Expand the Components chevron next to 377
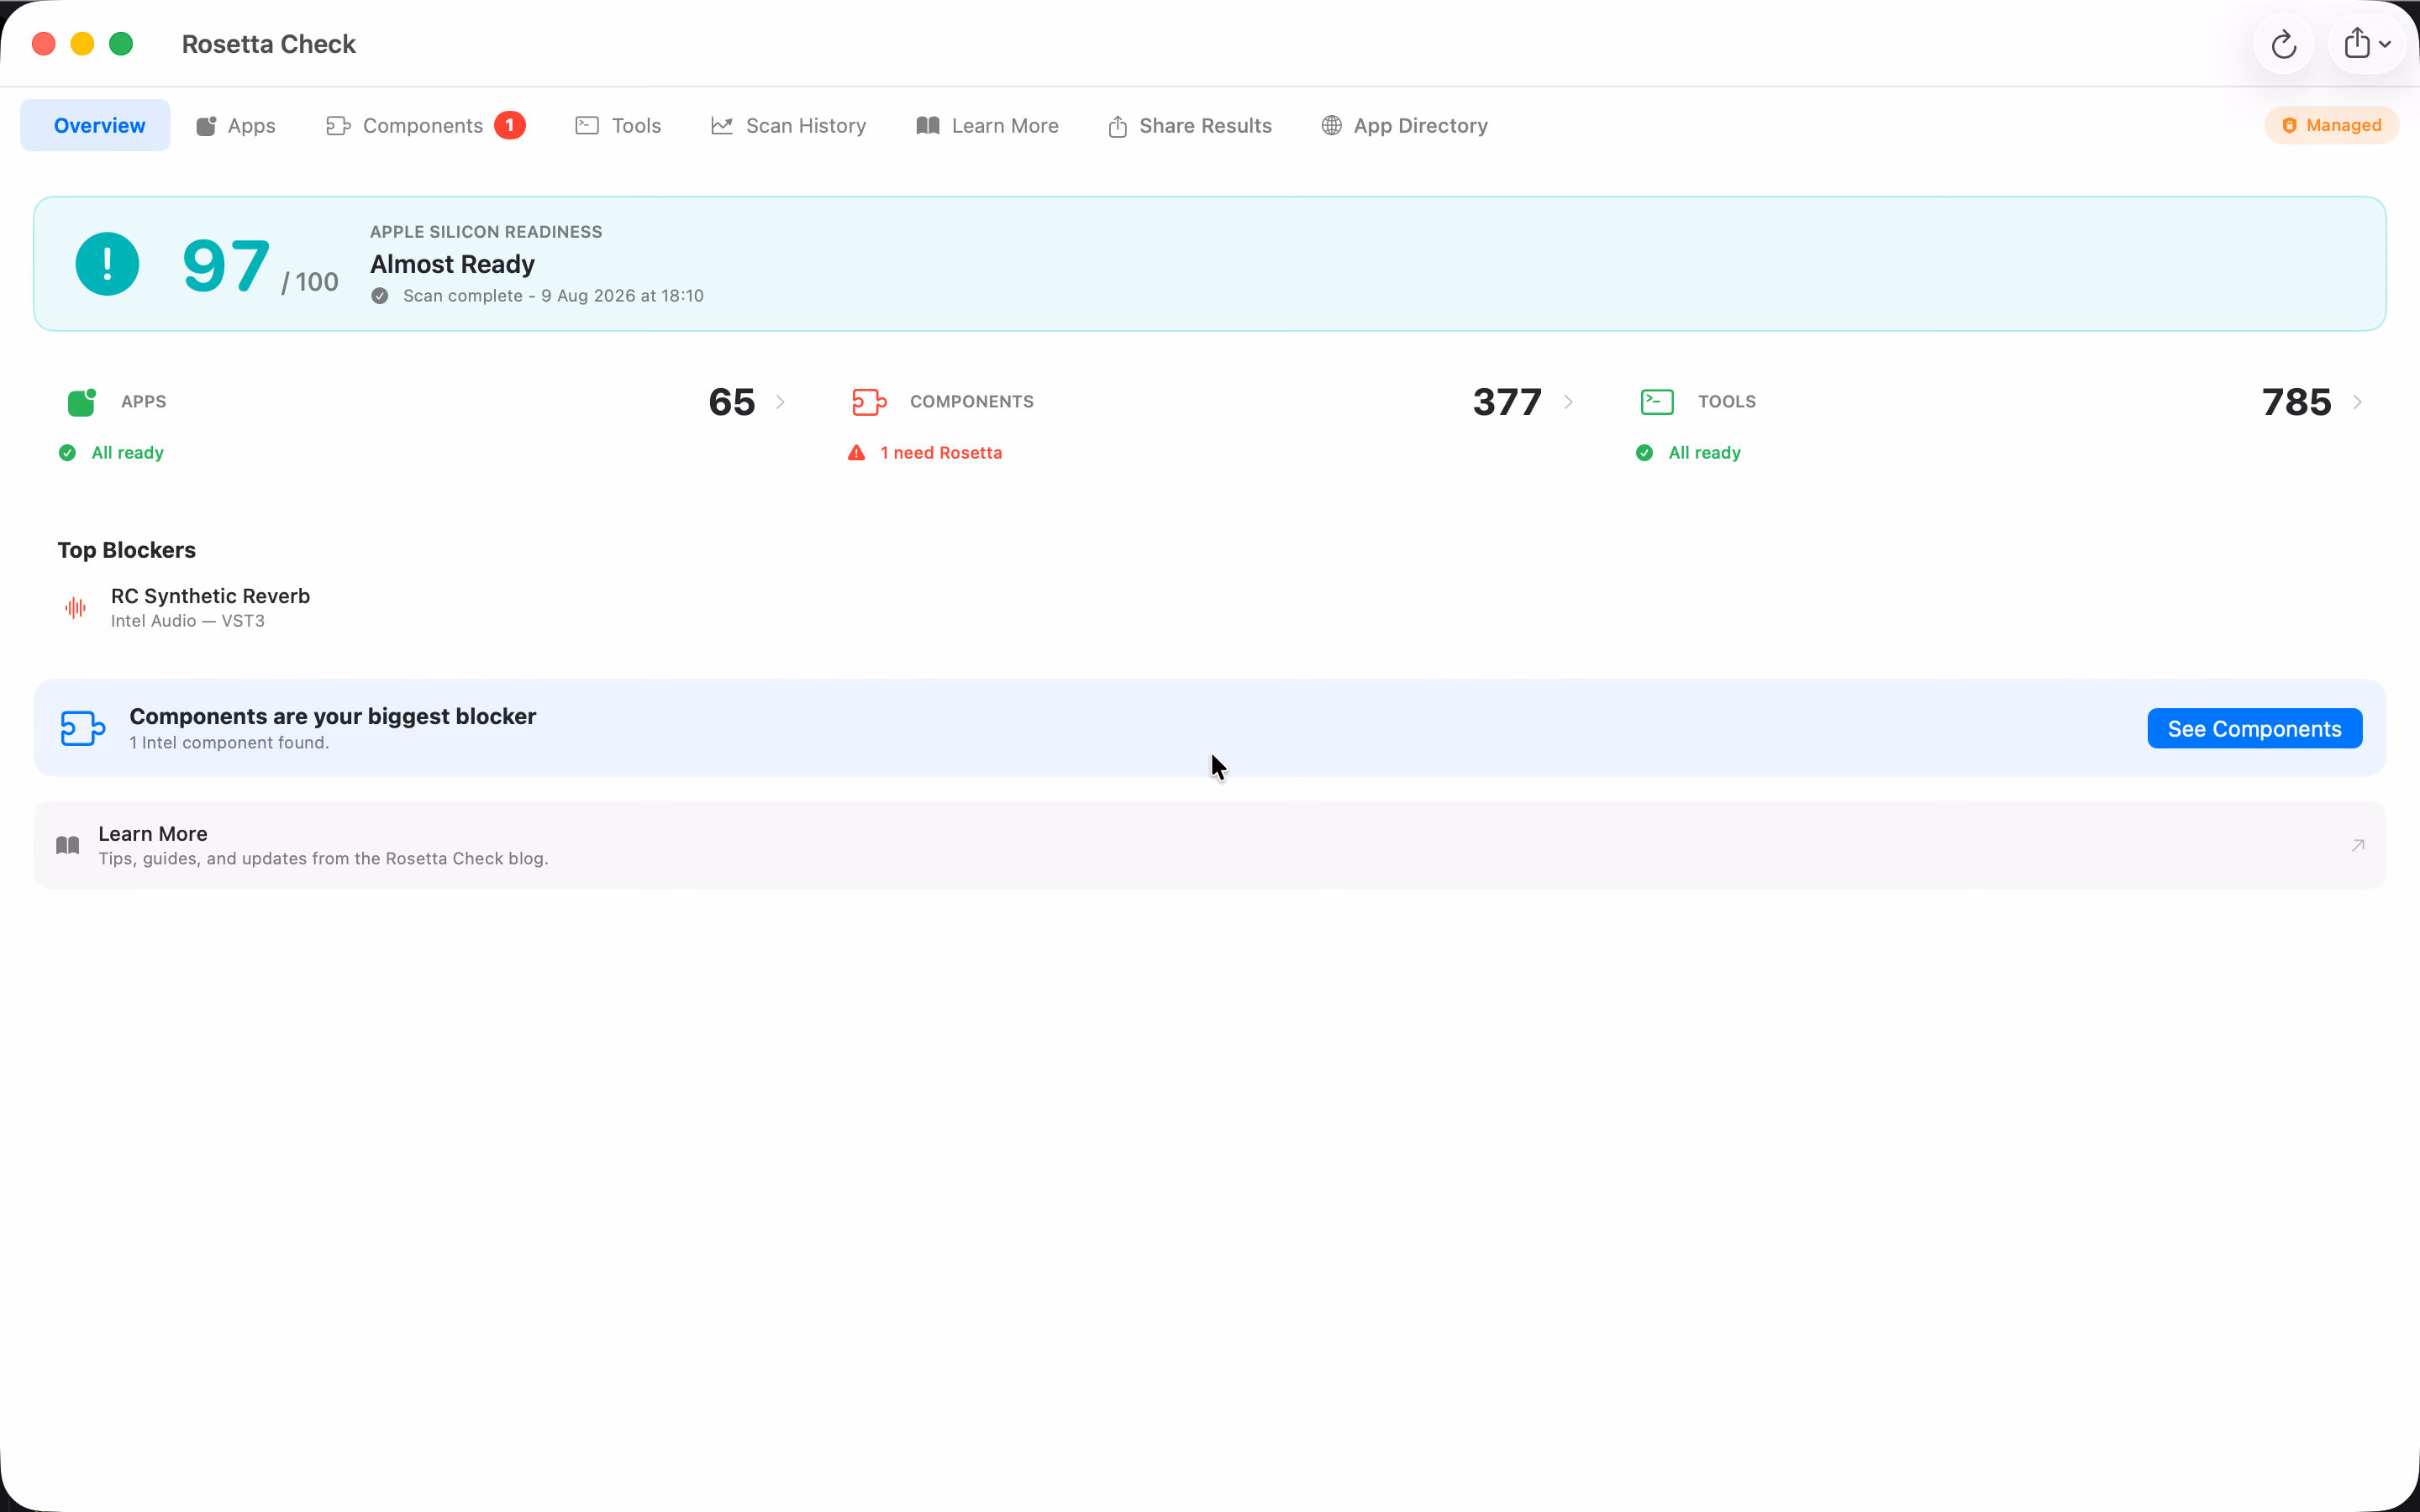 pos(1568,402)
